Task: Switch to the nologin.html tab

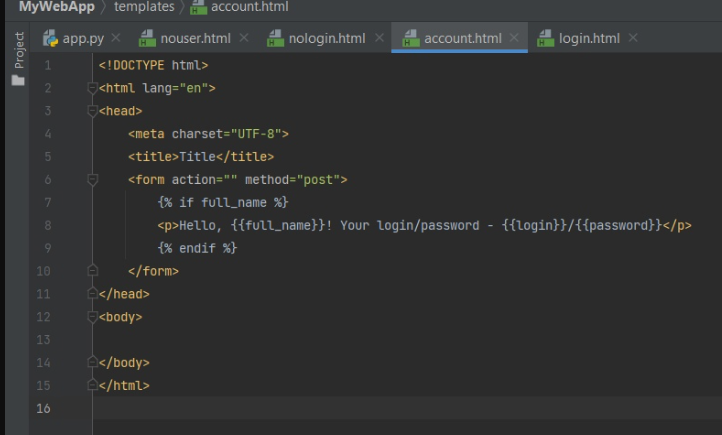Action: pyautogui.click(x=326, y=38)
